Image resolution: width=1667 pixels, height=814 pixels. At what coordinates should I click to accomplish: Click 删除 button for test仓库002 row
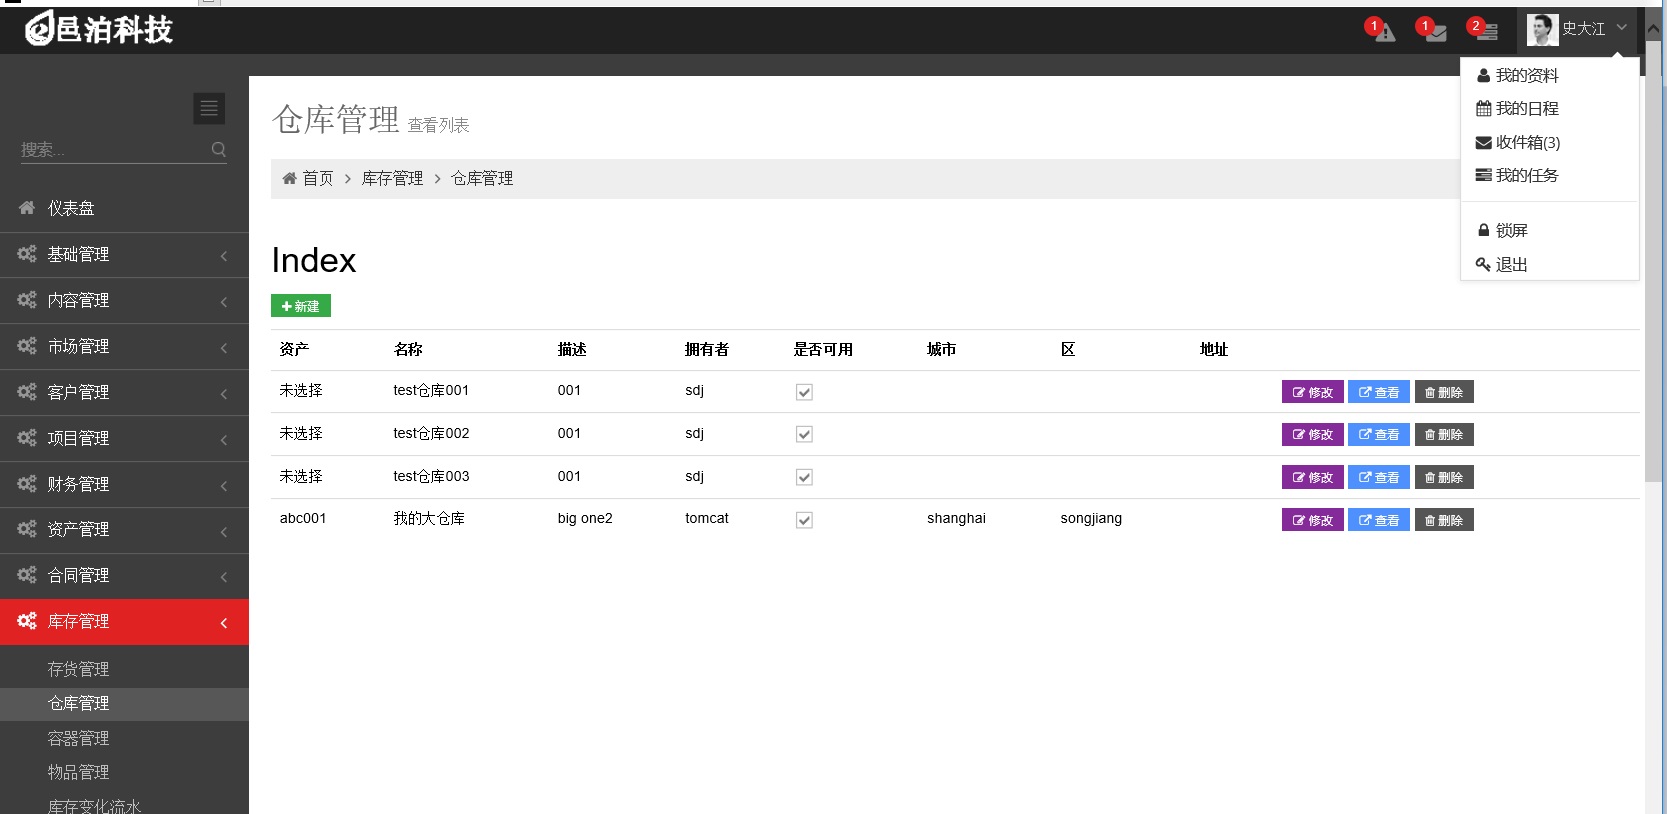pyautogui.click(x=1443, y=435)
